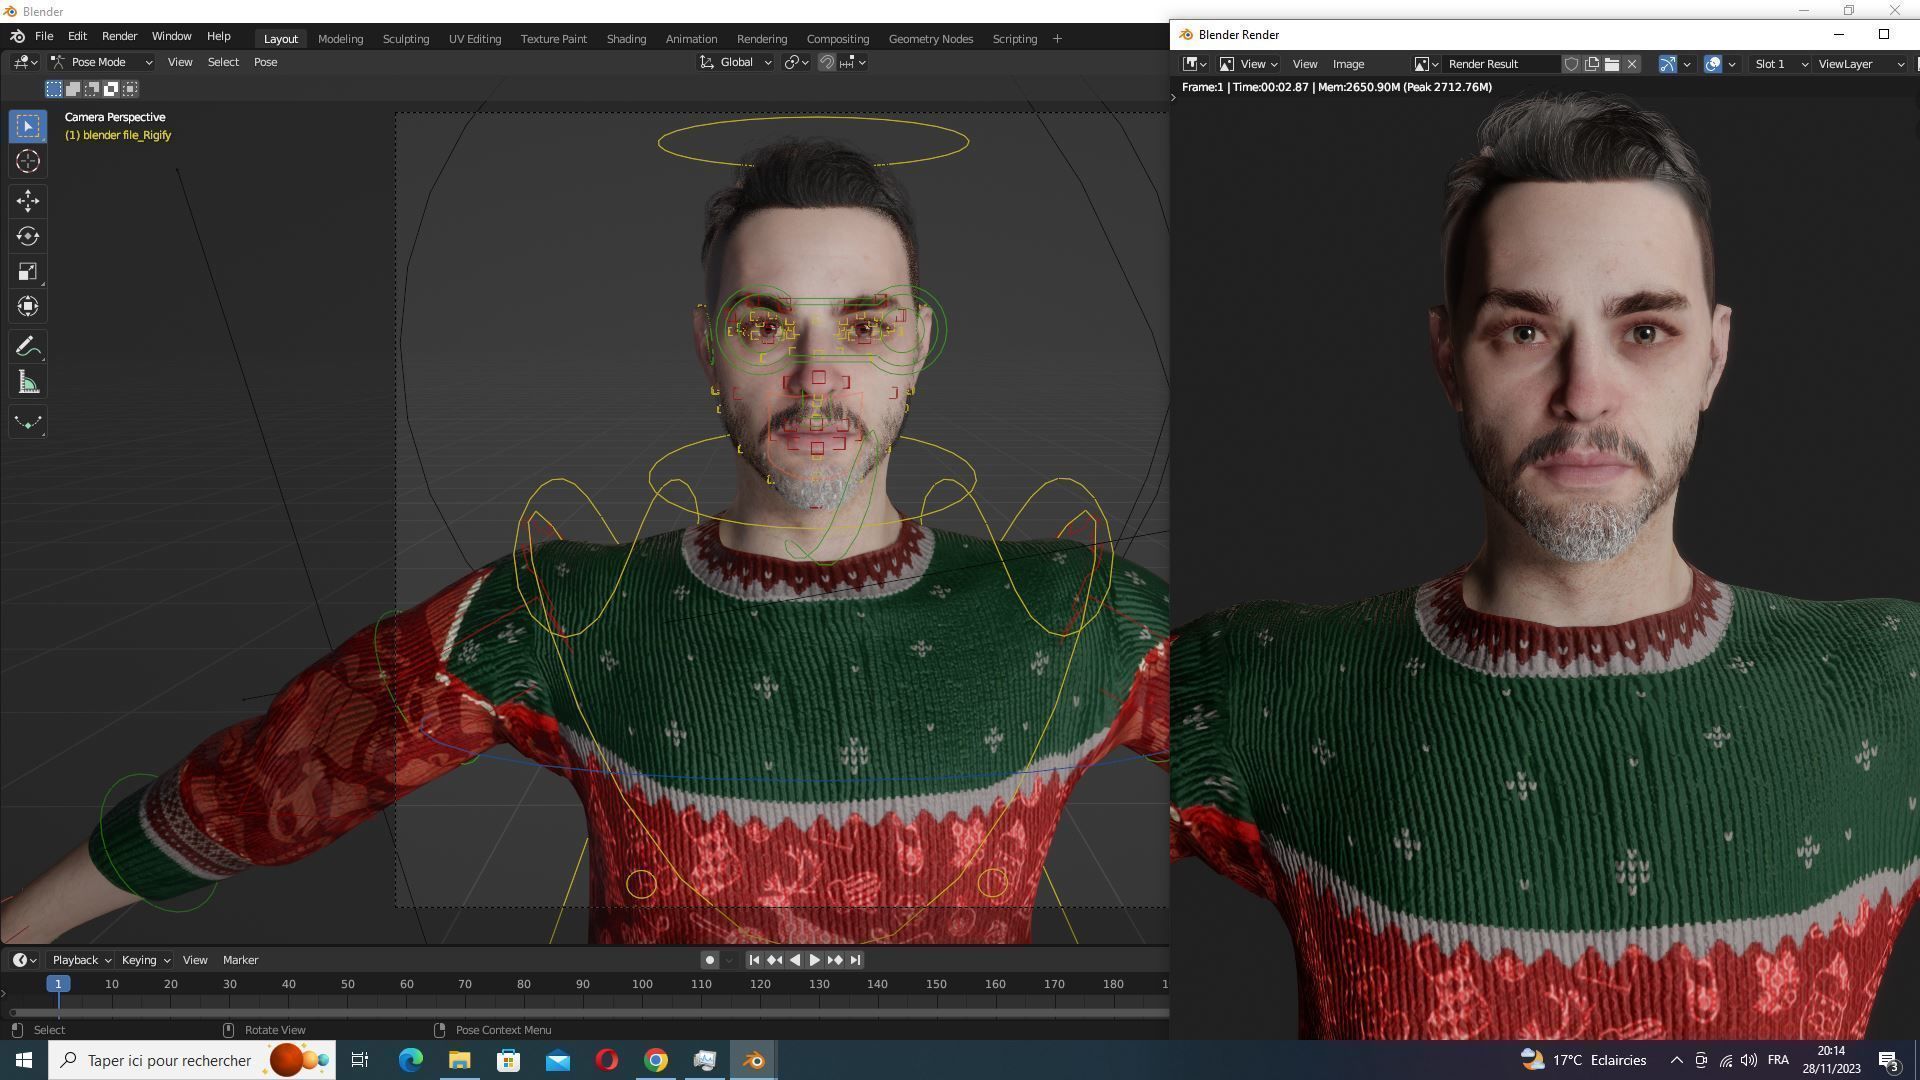Open the Slot 1 dropdown
Viewport: 1920px width, 1080px height.
tap(1780, 64)
